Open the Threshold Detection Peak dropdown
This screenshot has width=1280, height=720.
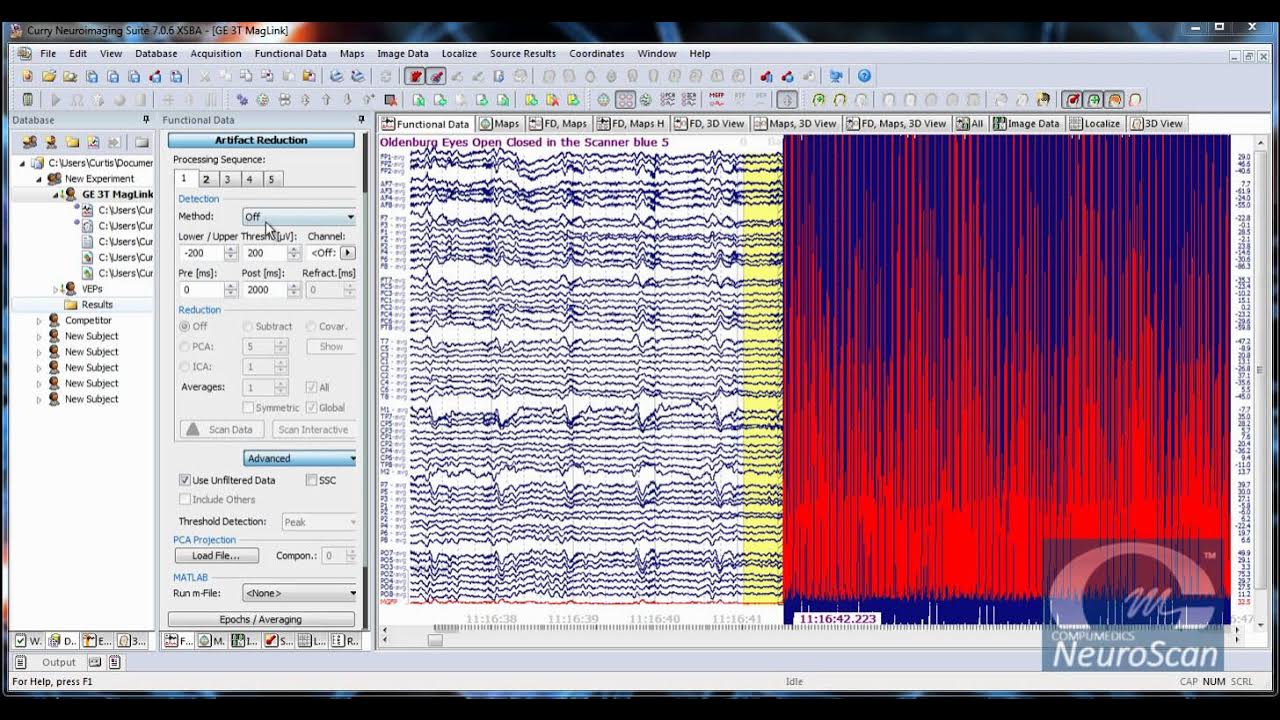(319, 521)
